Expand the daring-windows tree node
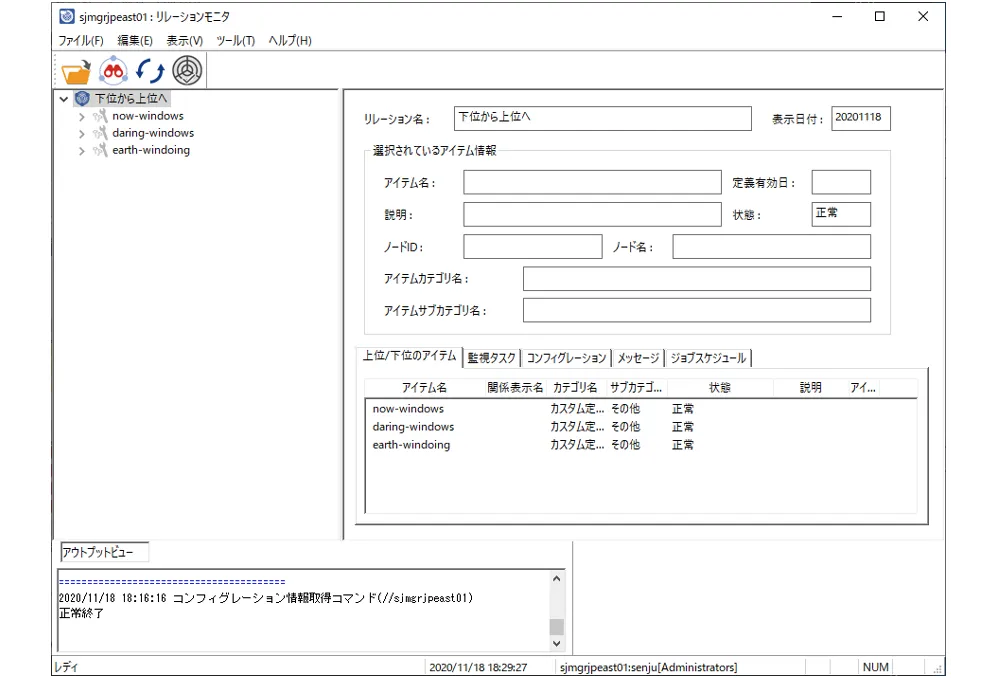 tap(82, 133)
